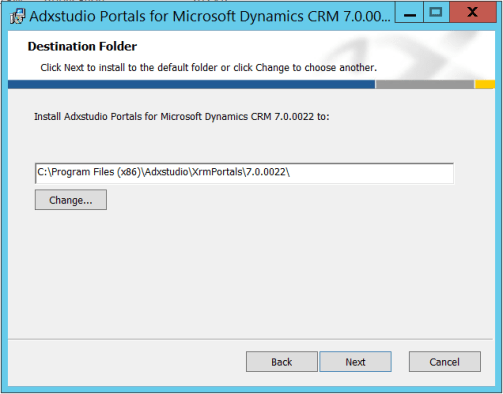Click the 'Click Next to install to the default folder' instruction text

[x=209, y=68]
